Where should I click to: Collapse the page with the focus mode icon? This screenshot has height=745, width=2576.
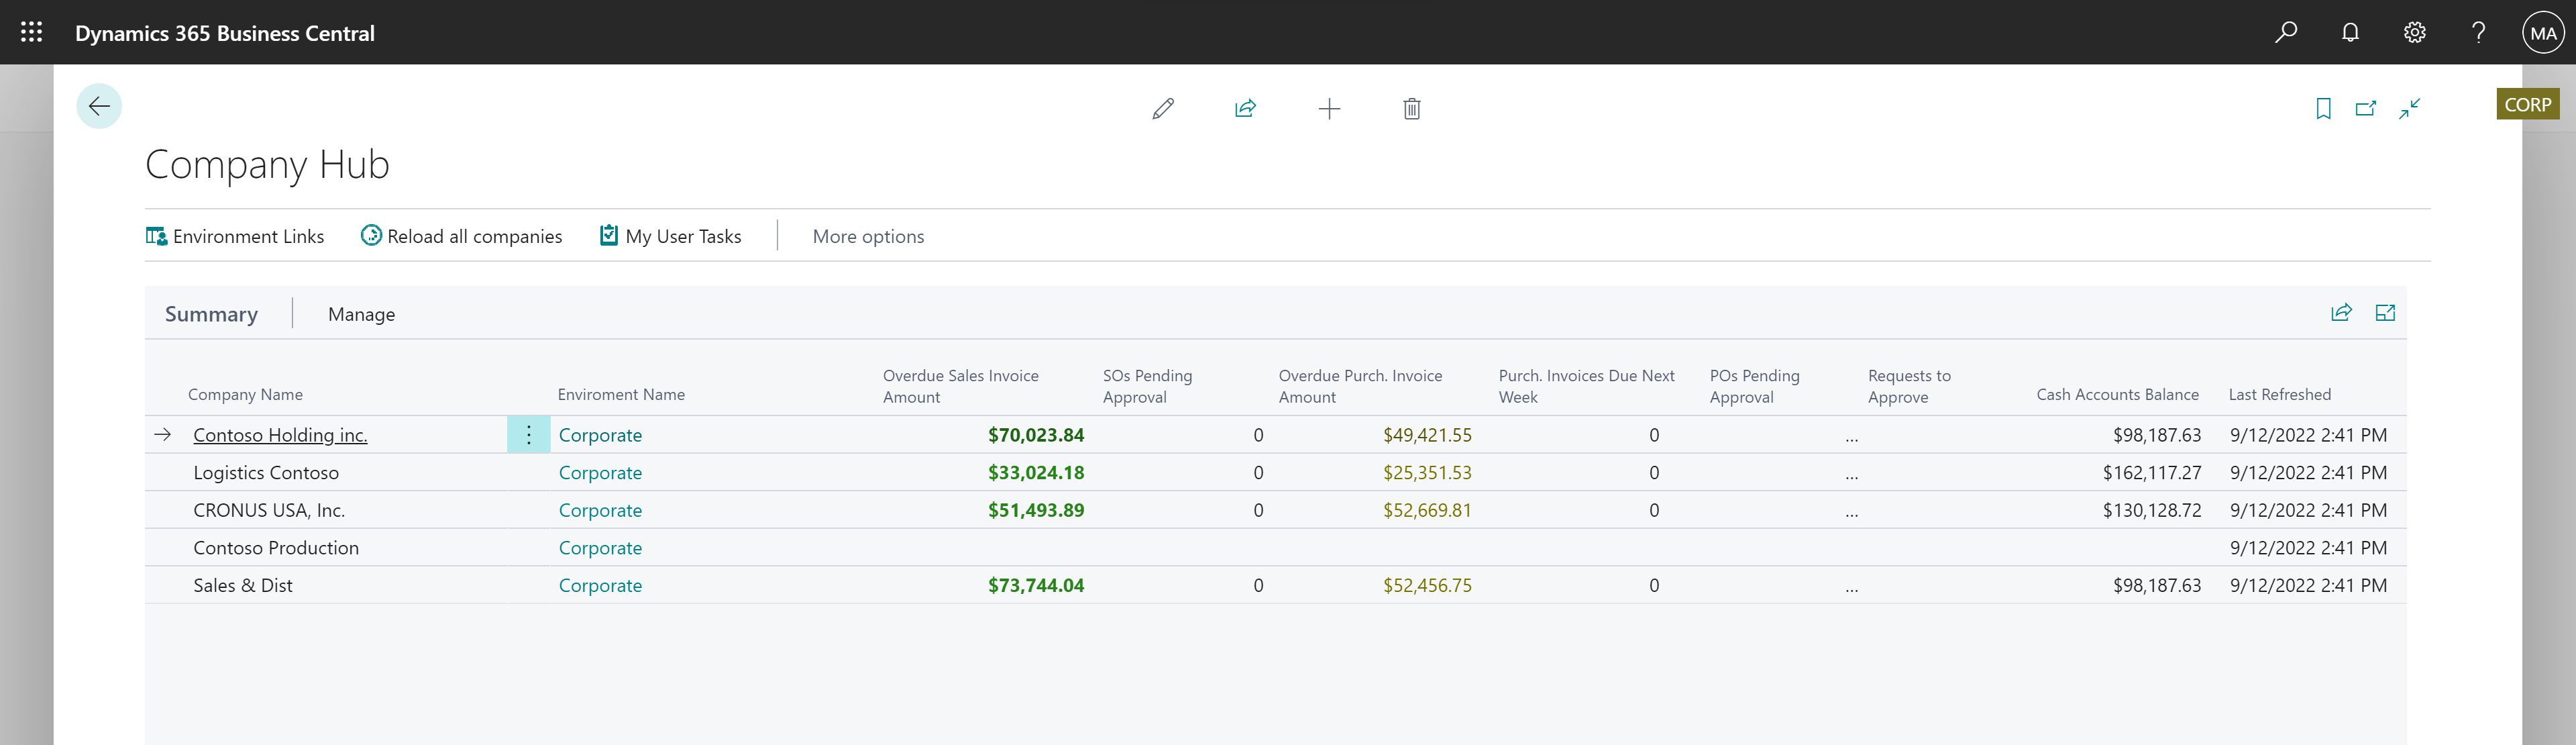tap(2410, 108)
